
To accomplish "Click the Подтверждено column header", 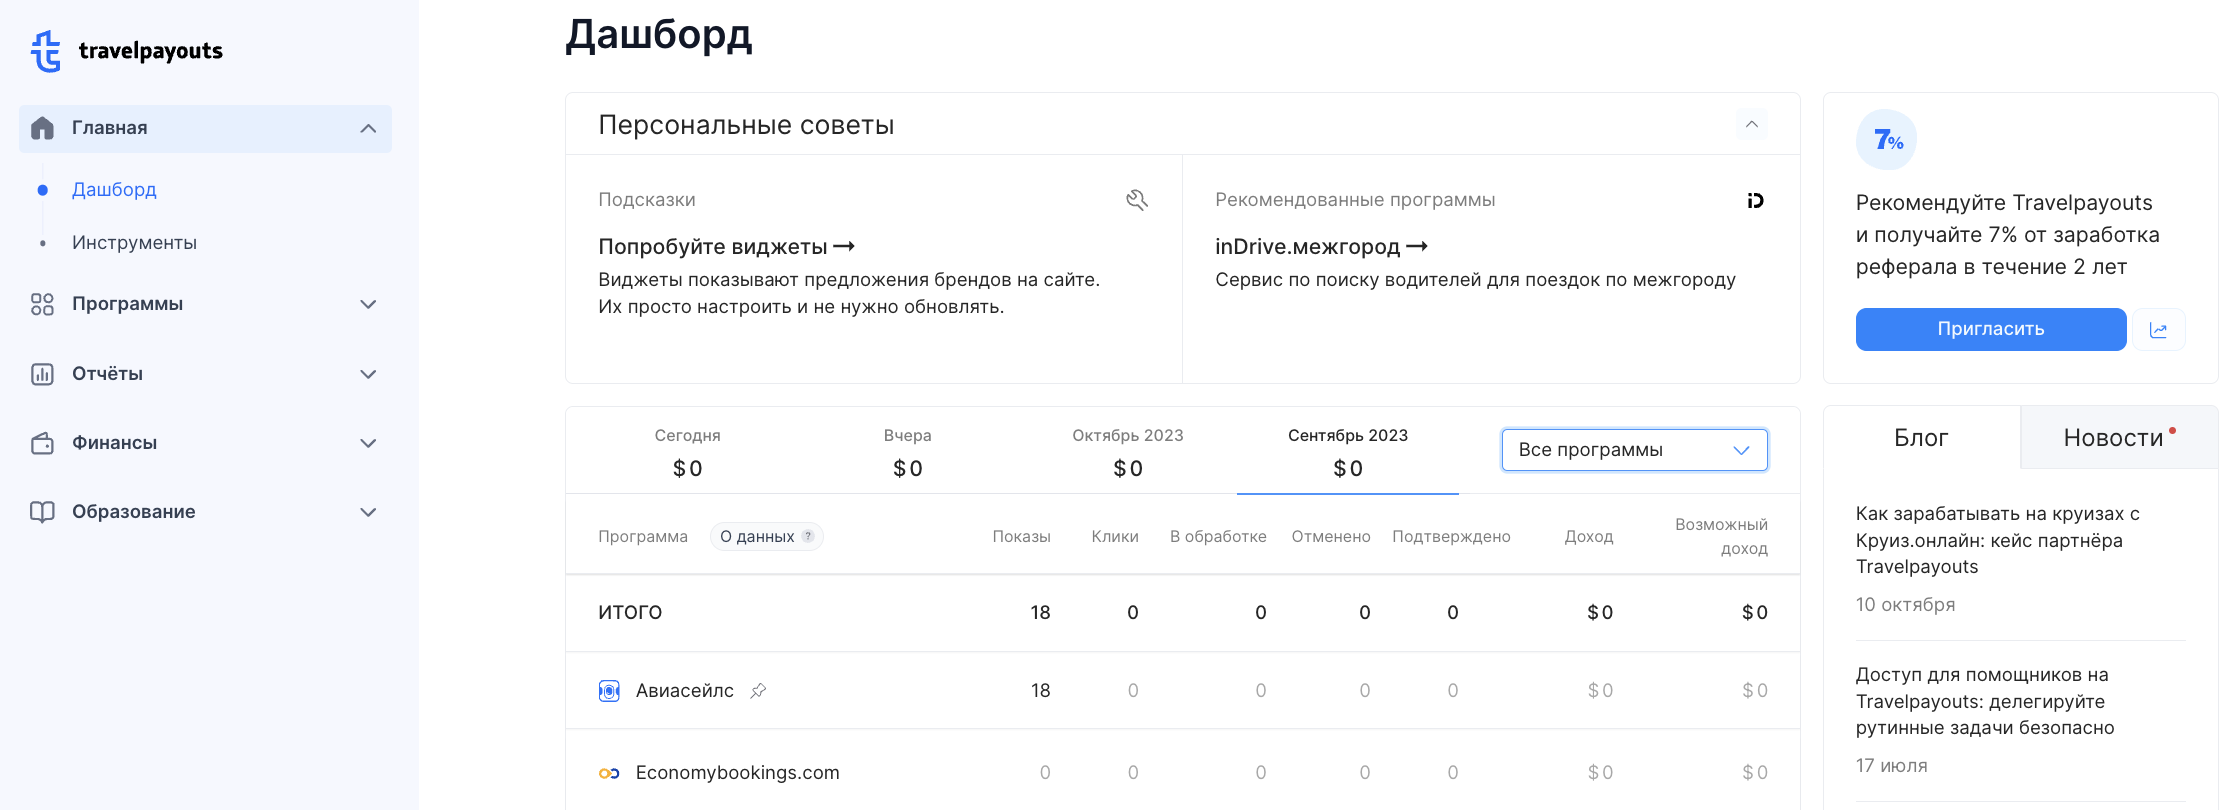I will (1451, 537).
